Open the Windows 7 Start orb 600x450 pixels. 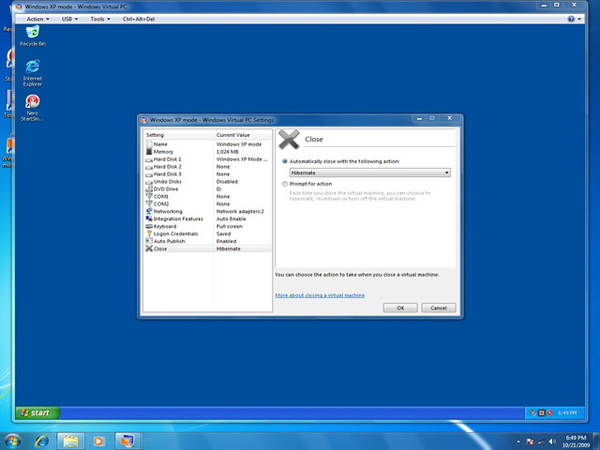[x=13, y=441]
